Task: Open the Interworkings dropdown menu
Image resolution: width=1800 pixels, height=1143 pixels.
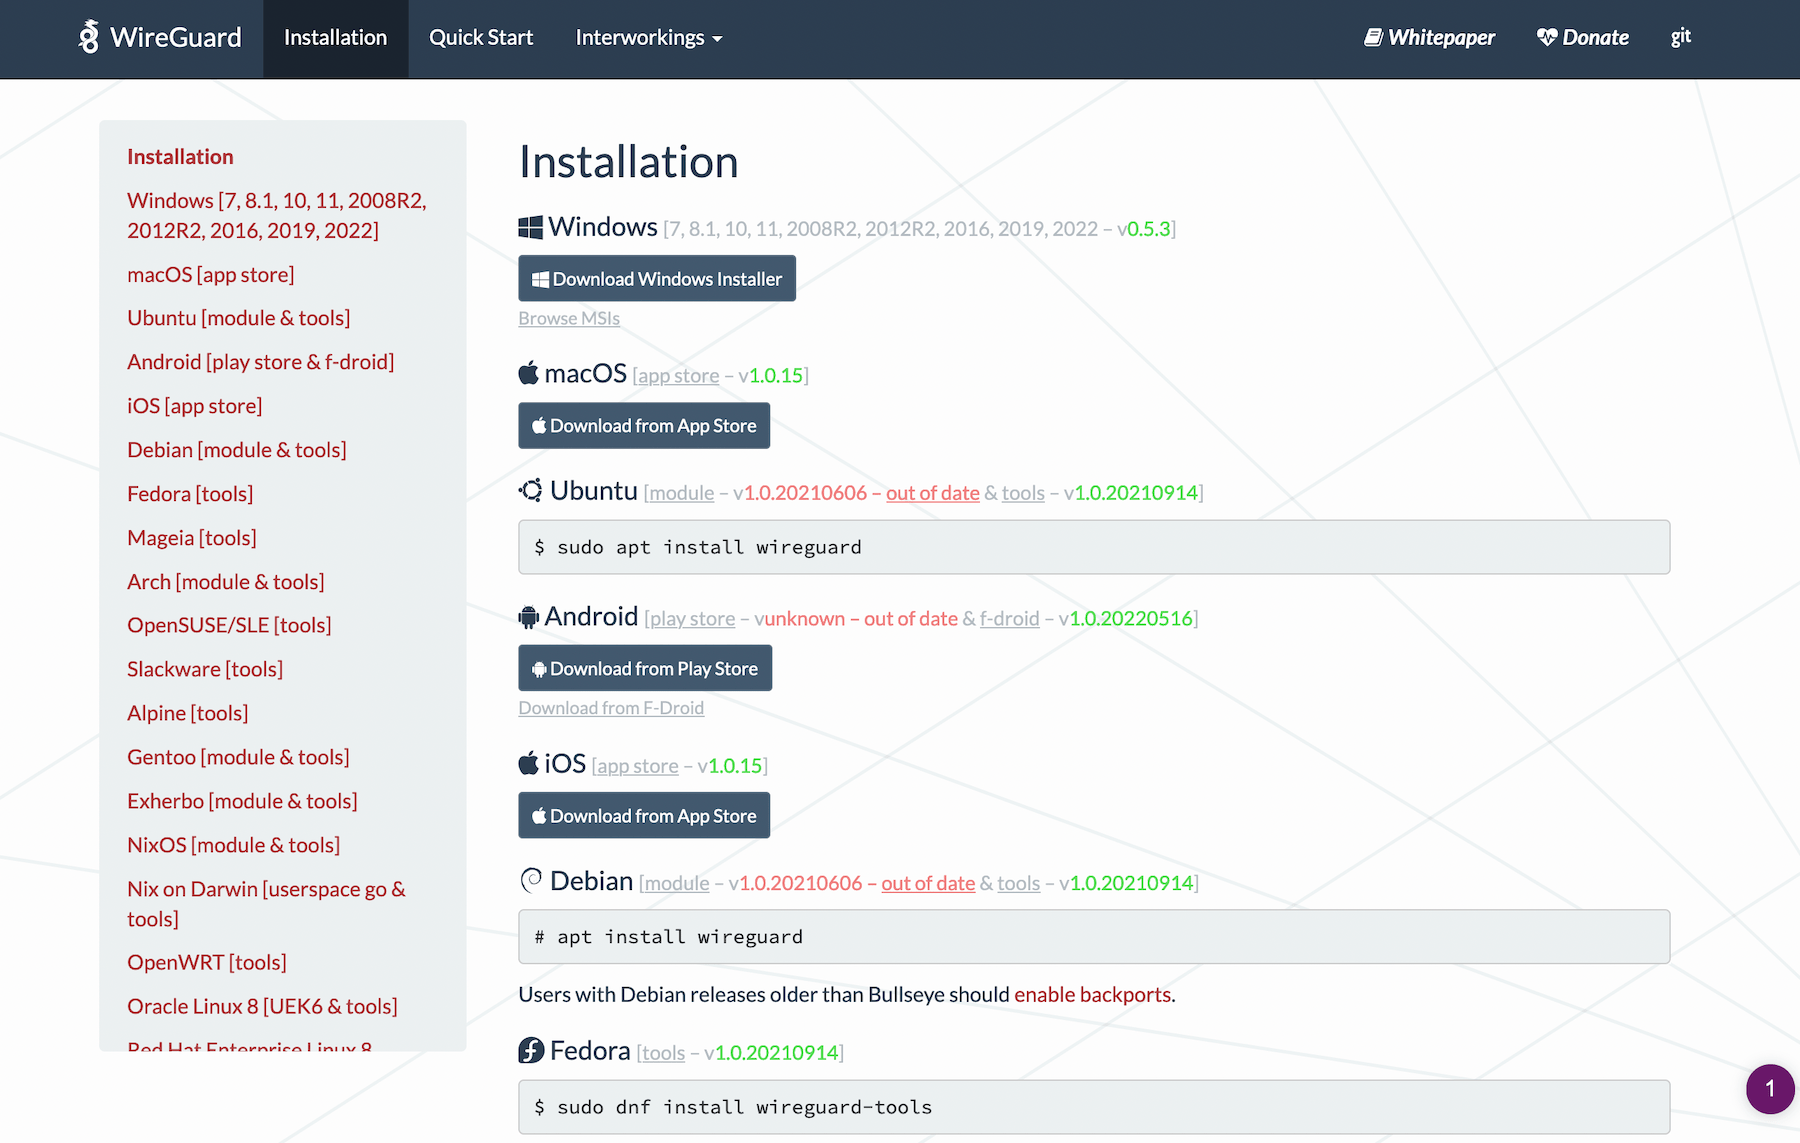Action: click(x=648, y=38)
